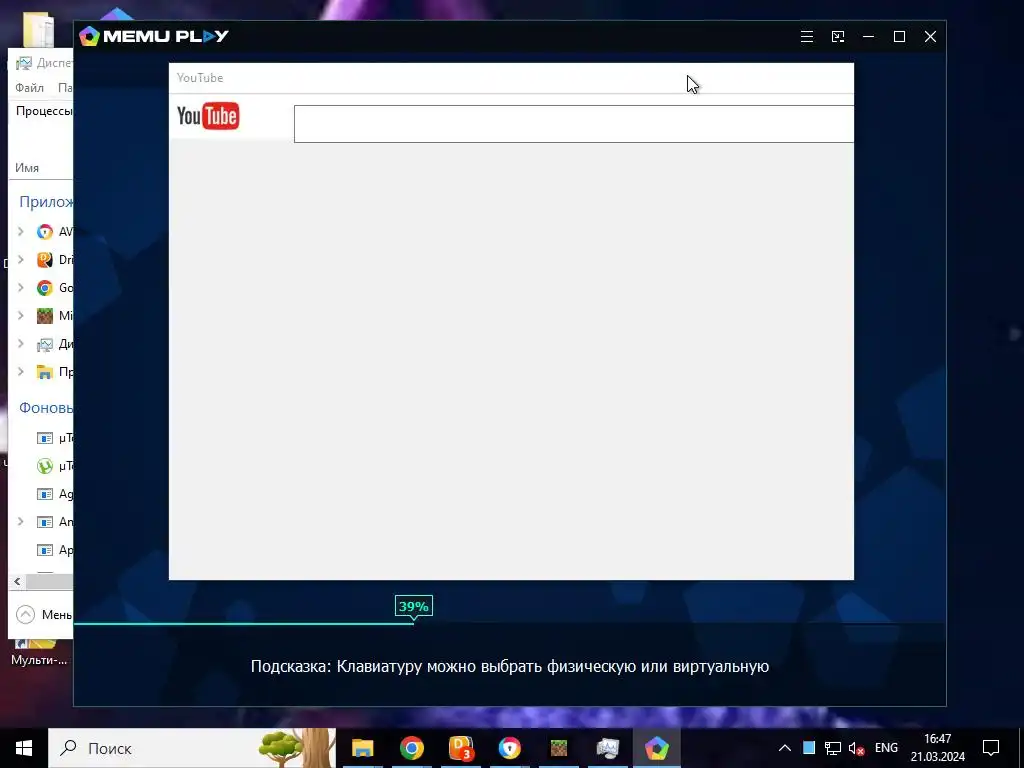This screenshot has height=768, width=1024.
Task: Select green µTorrent icon in background processes
Action: click(x=44, y=466)
